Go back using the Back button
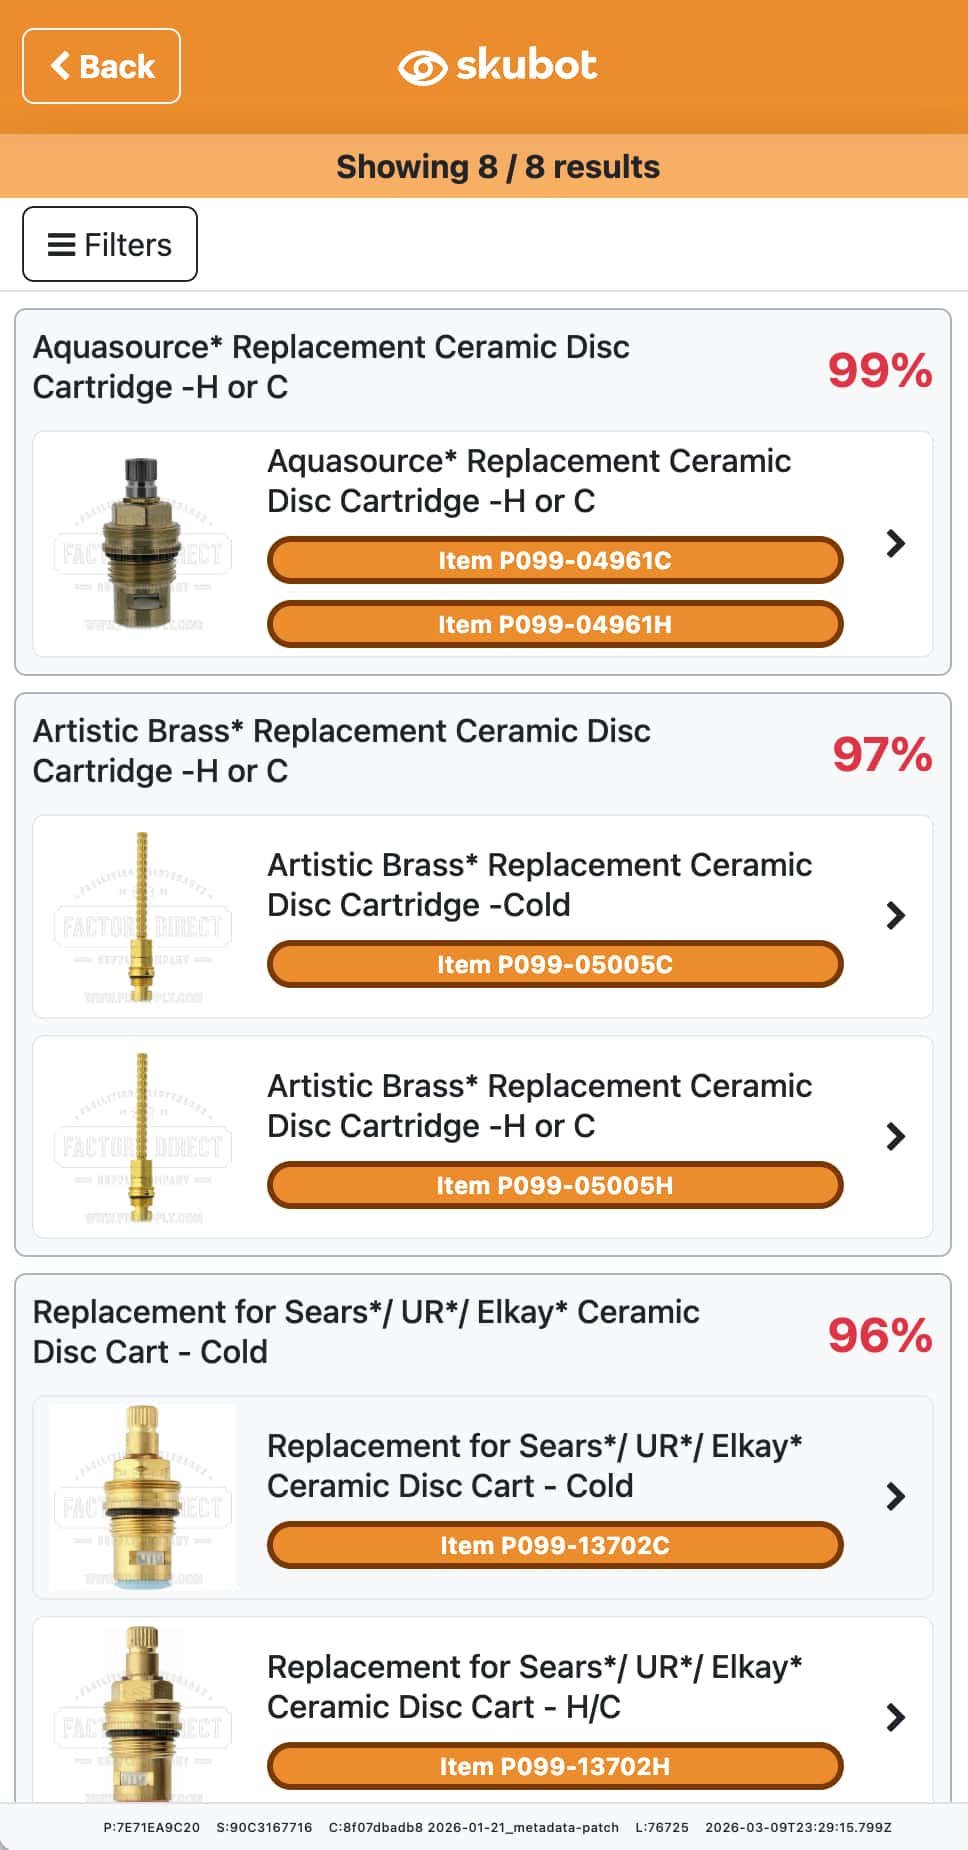 [101, 66]
